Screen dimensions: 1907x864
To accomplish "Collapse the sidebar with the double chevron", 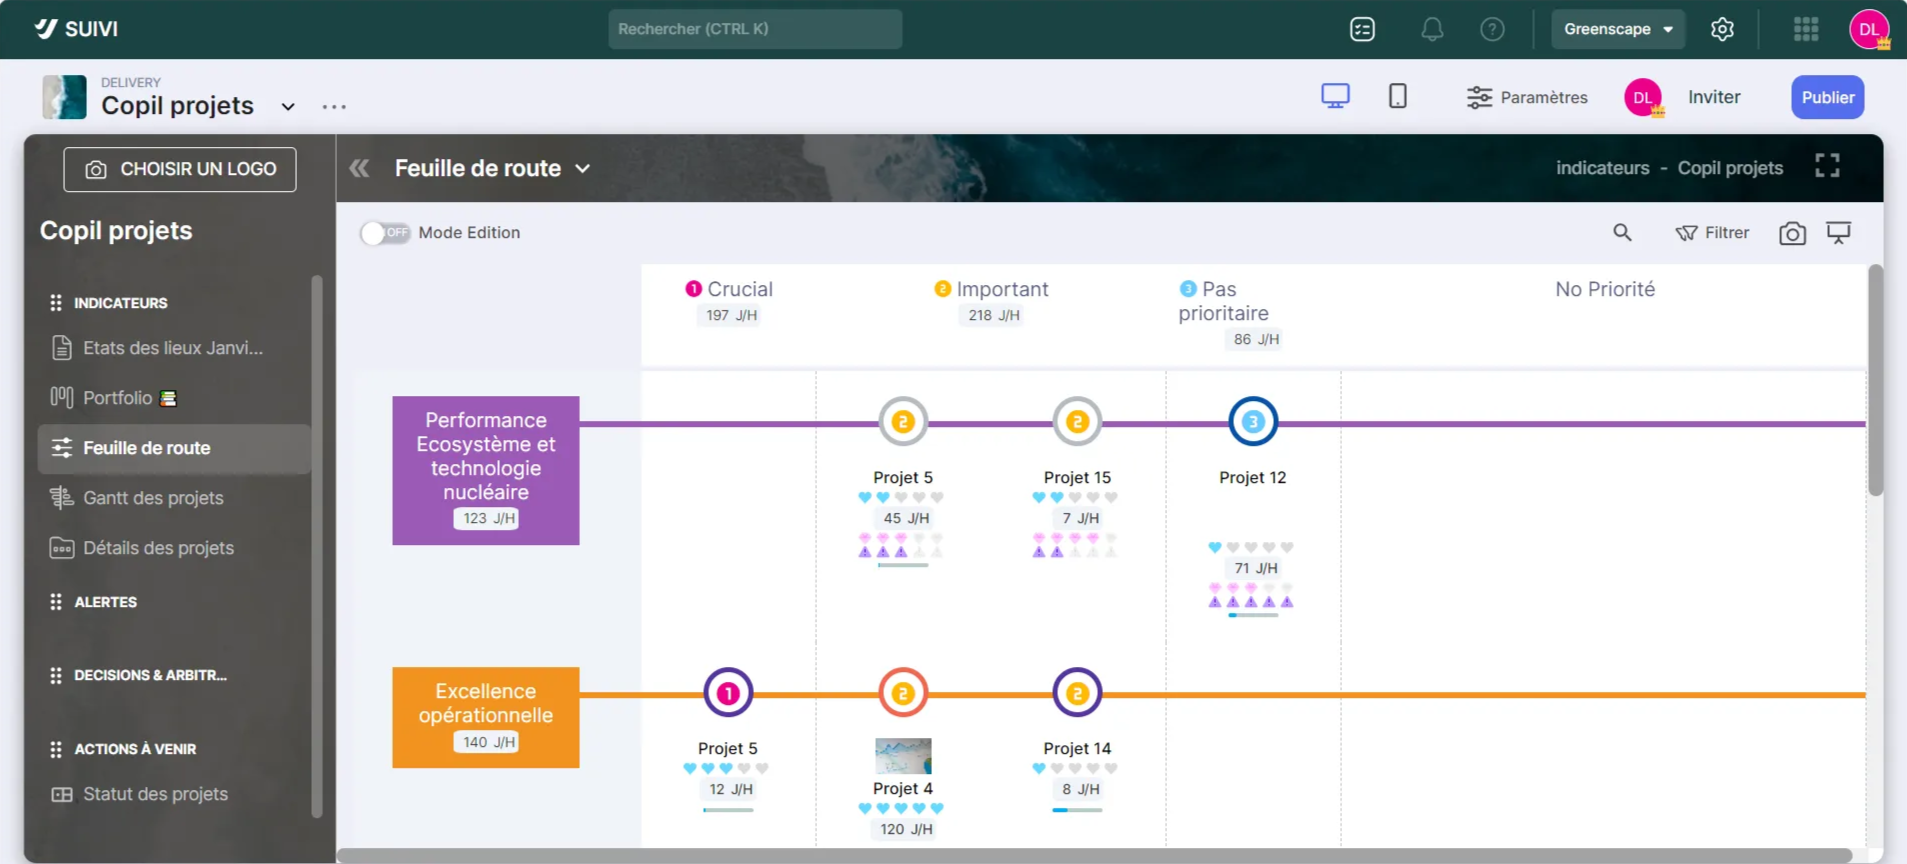I will [359, 168].
